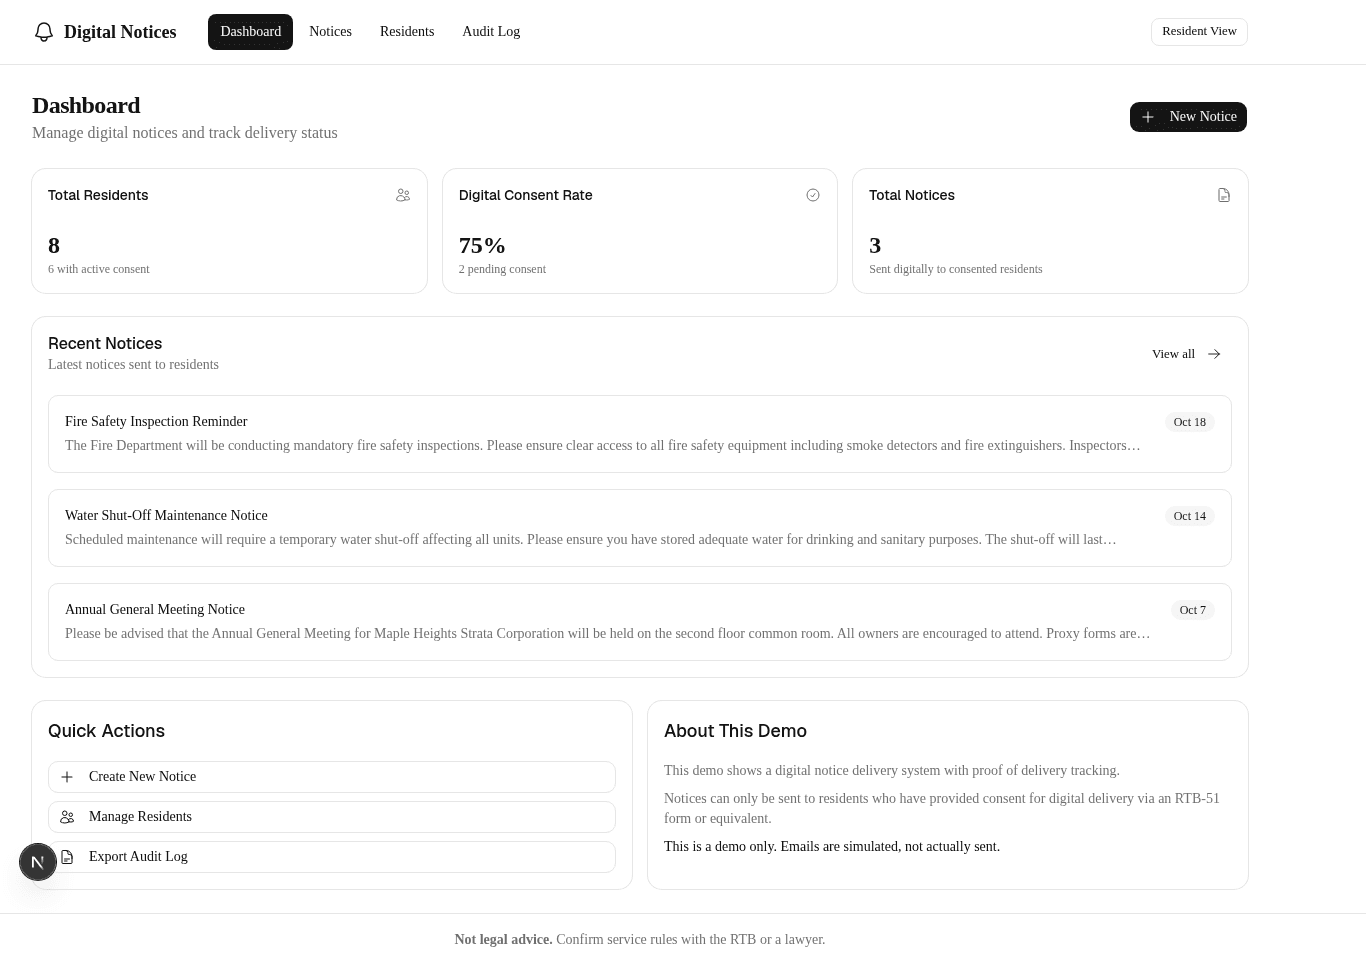Click the arrow icon beside View all

tap(1214, 354)
